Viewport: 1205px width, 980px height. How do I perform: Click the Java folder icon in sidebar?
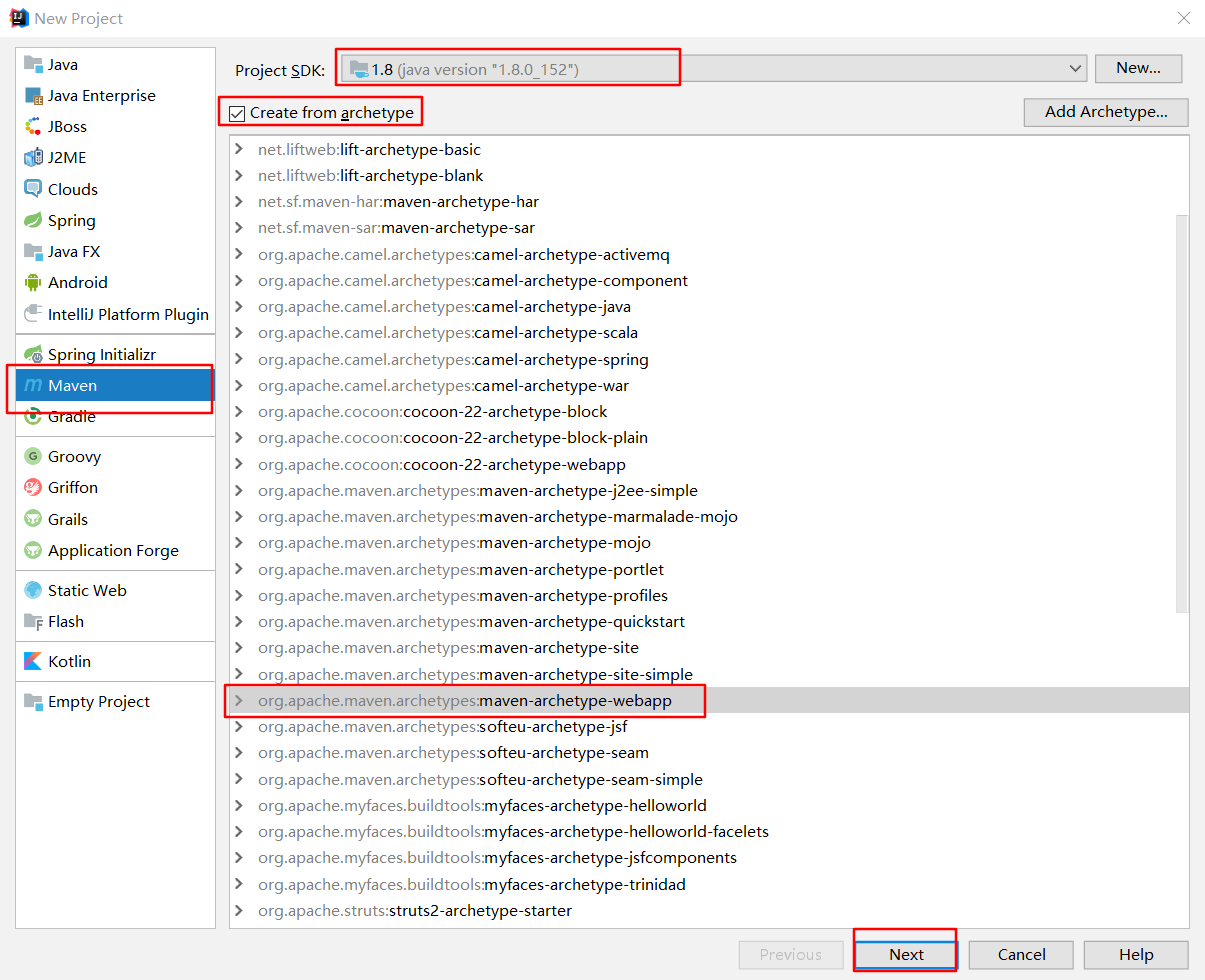33,64
